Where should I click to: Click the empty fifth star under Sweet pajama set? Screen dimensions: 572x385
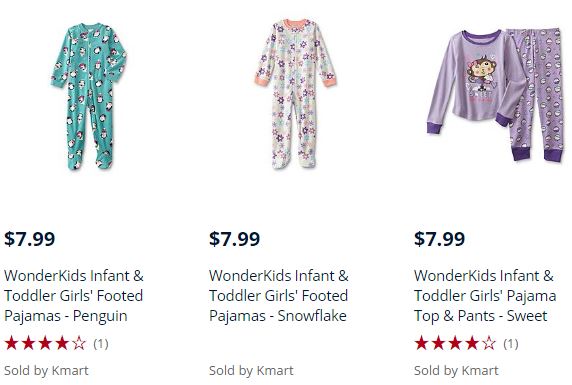click(489, 343)
